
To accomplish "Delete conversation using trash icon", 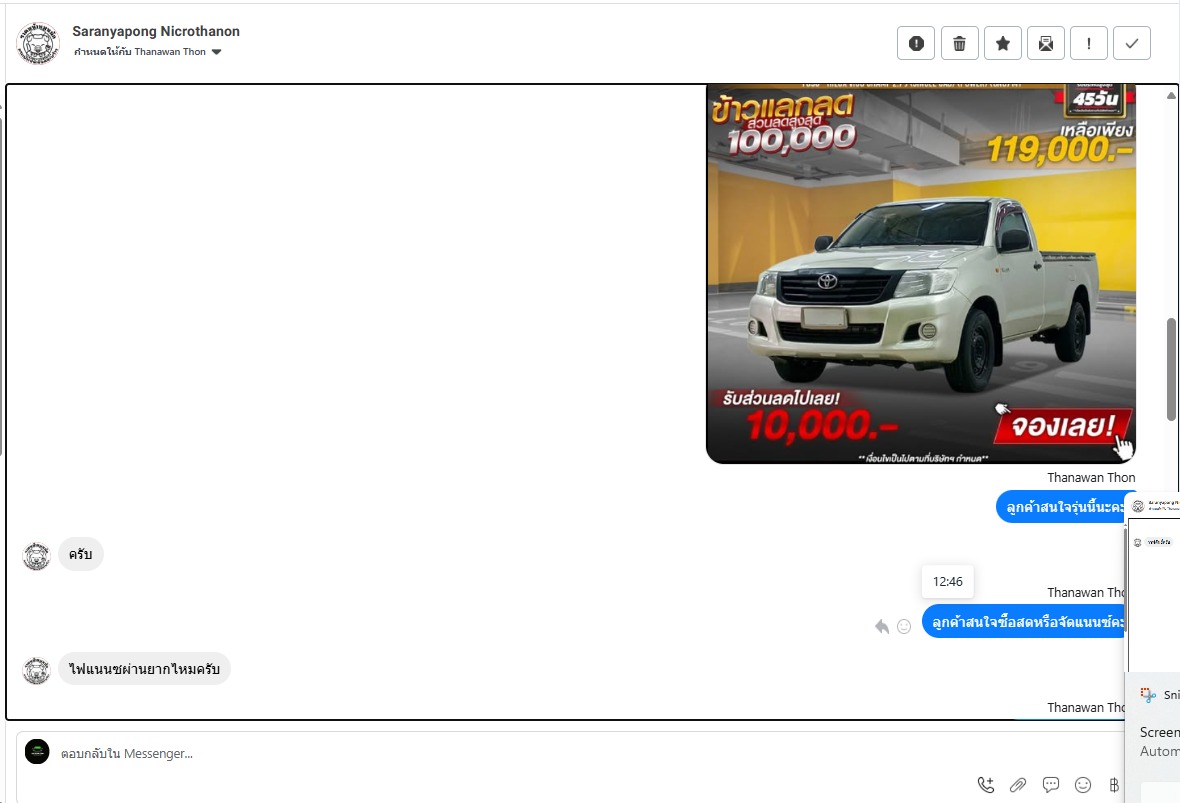I will [959, 43].
